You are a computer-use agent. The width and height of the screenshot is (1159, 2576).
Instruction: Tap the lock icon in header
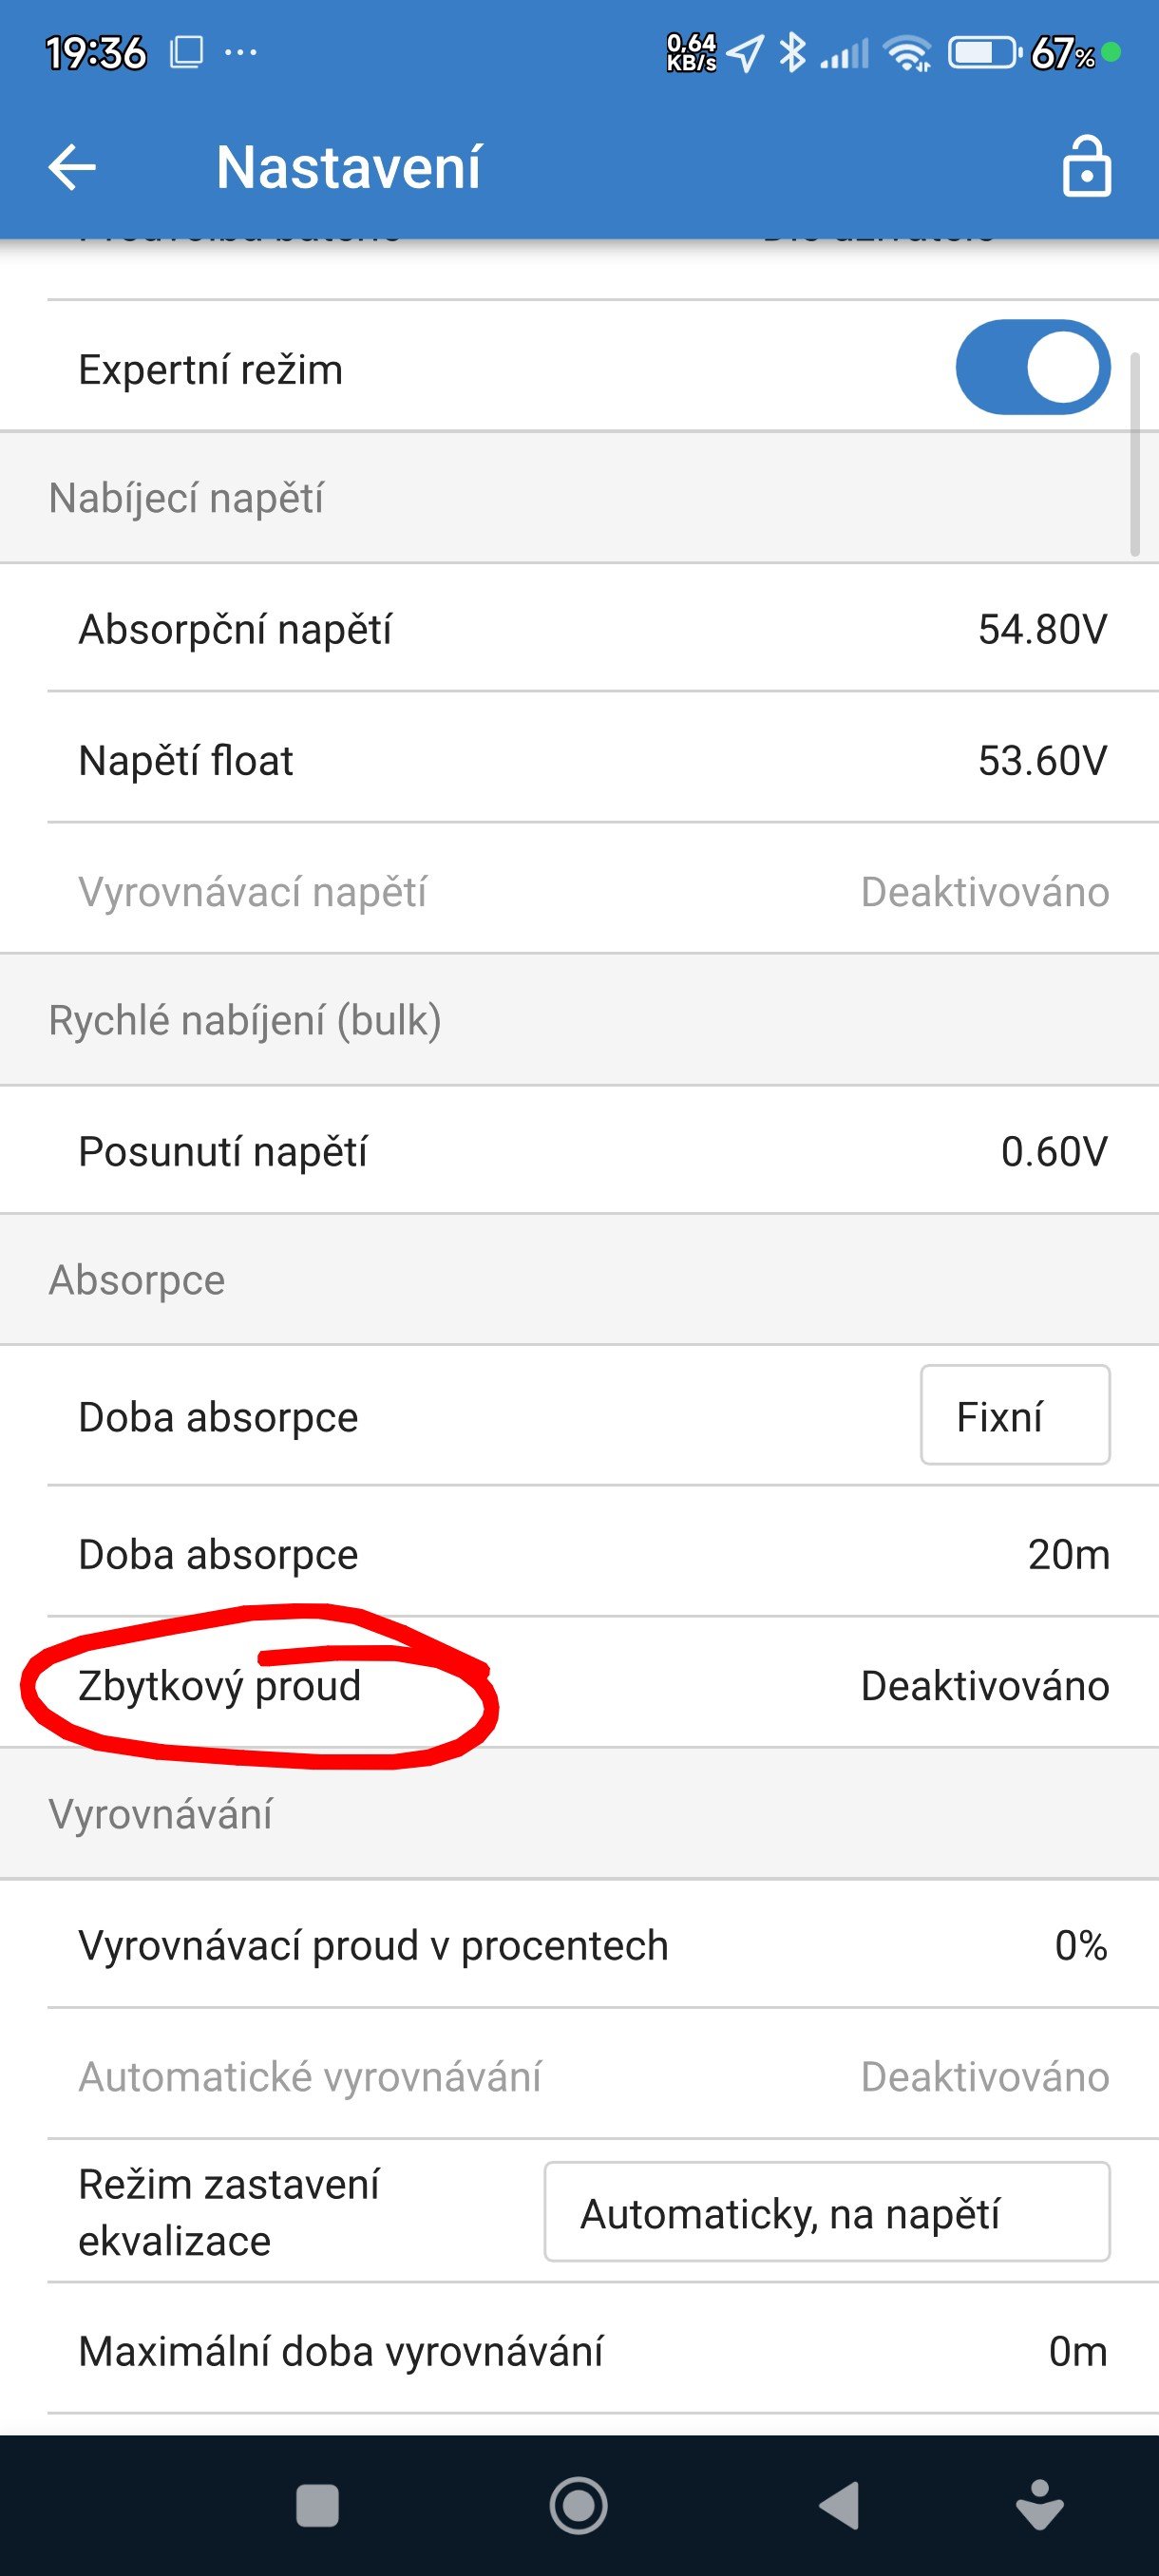coord(1086,166)
